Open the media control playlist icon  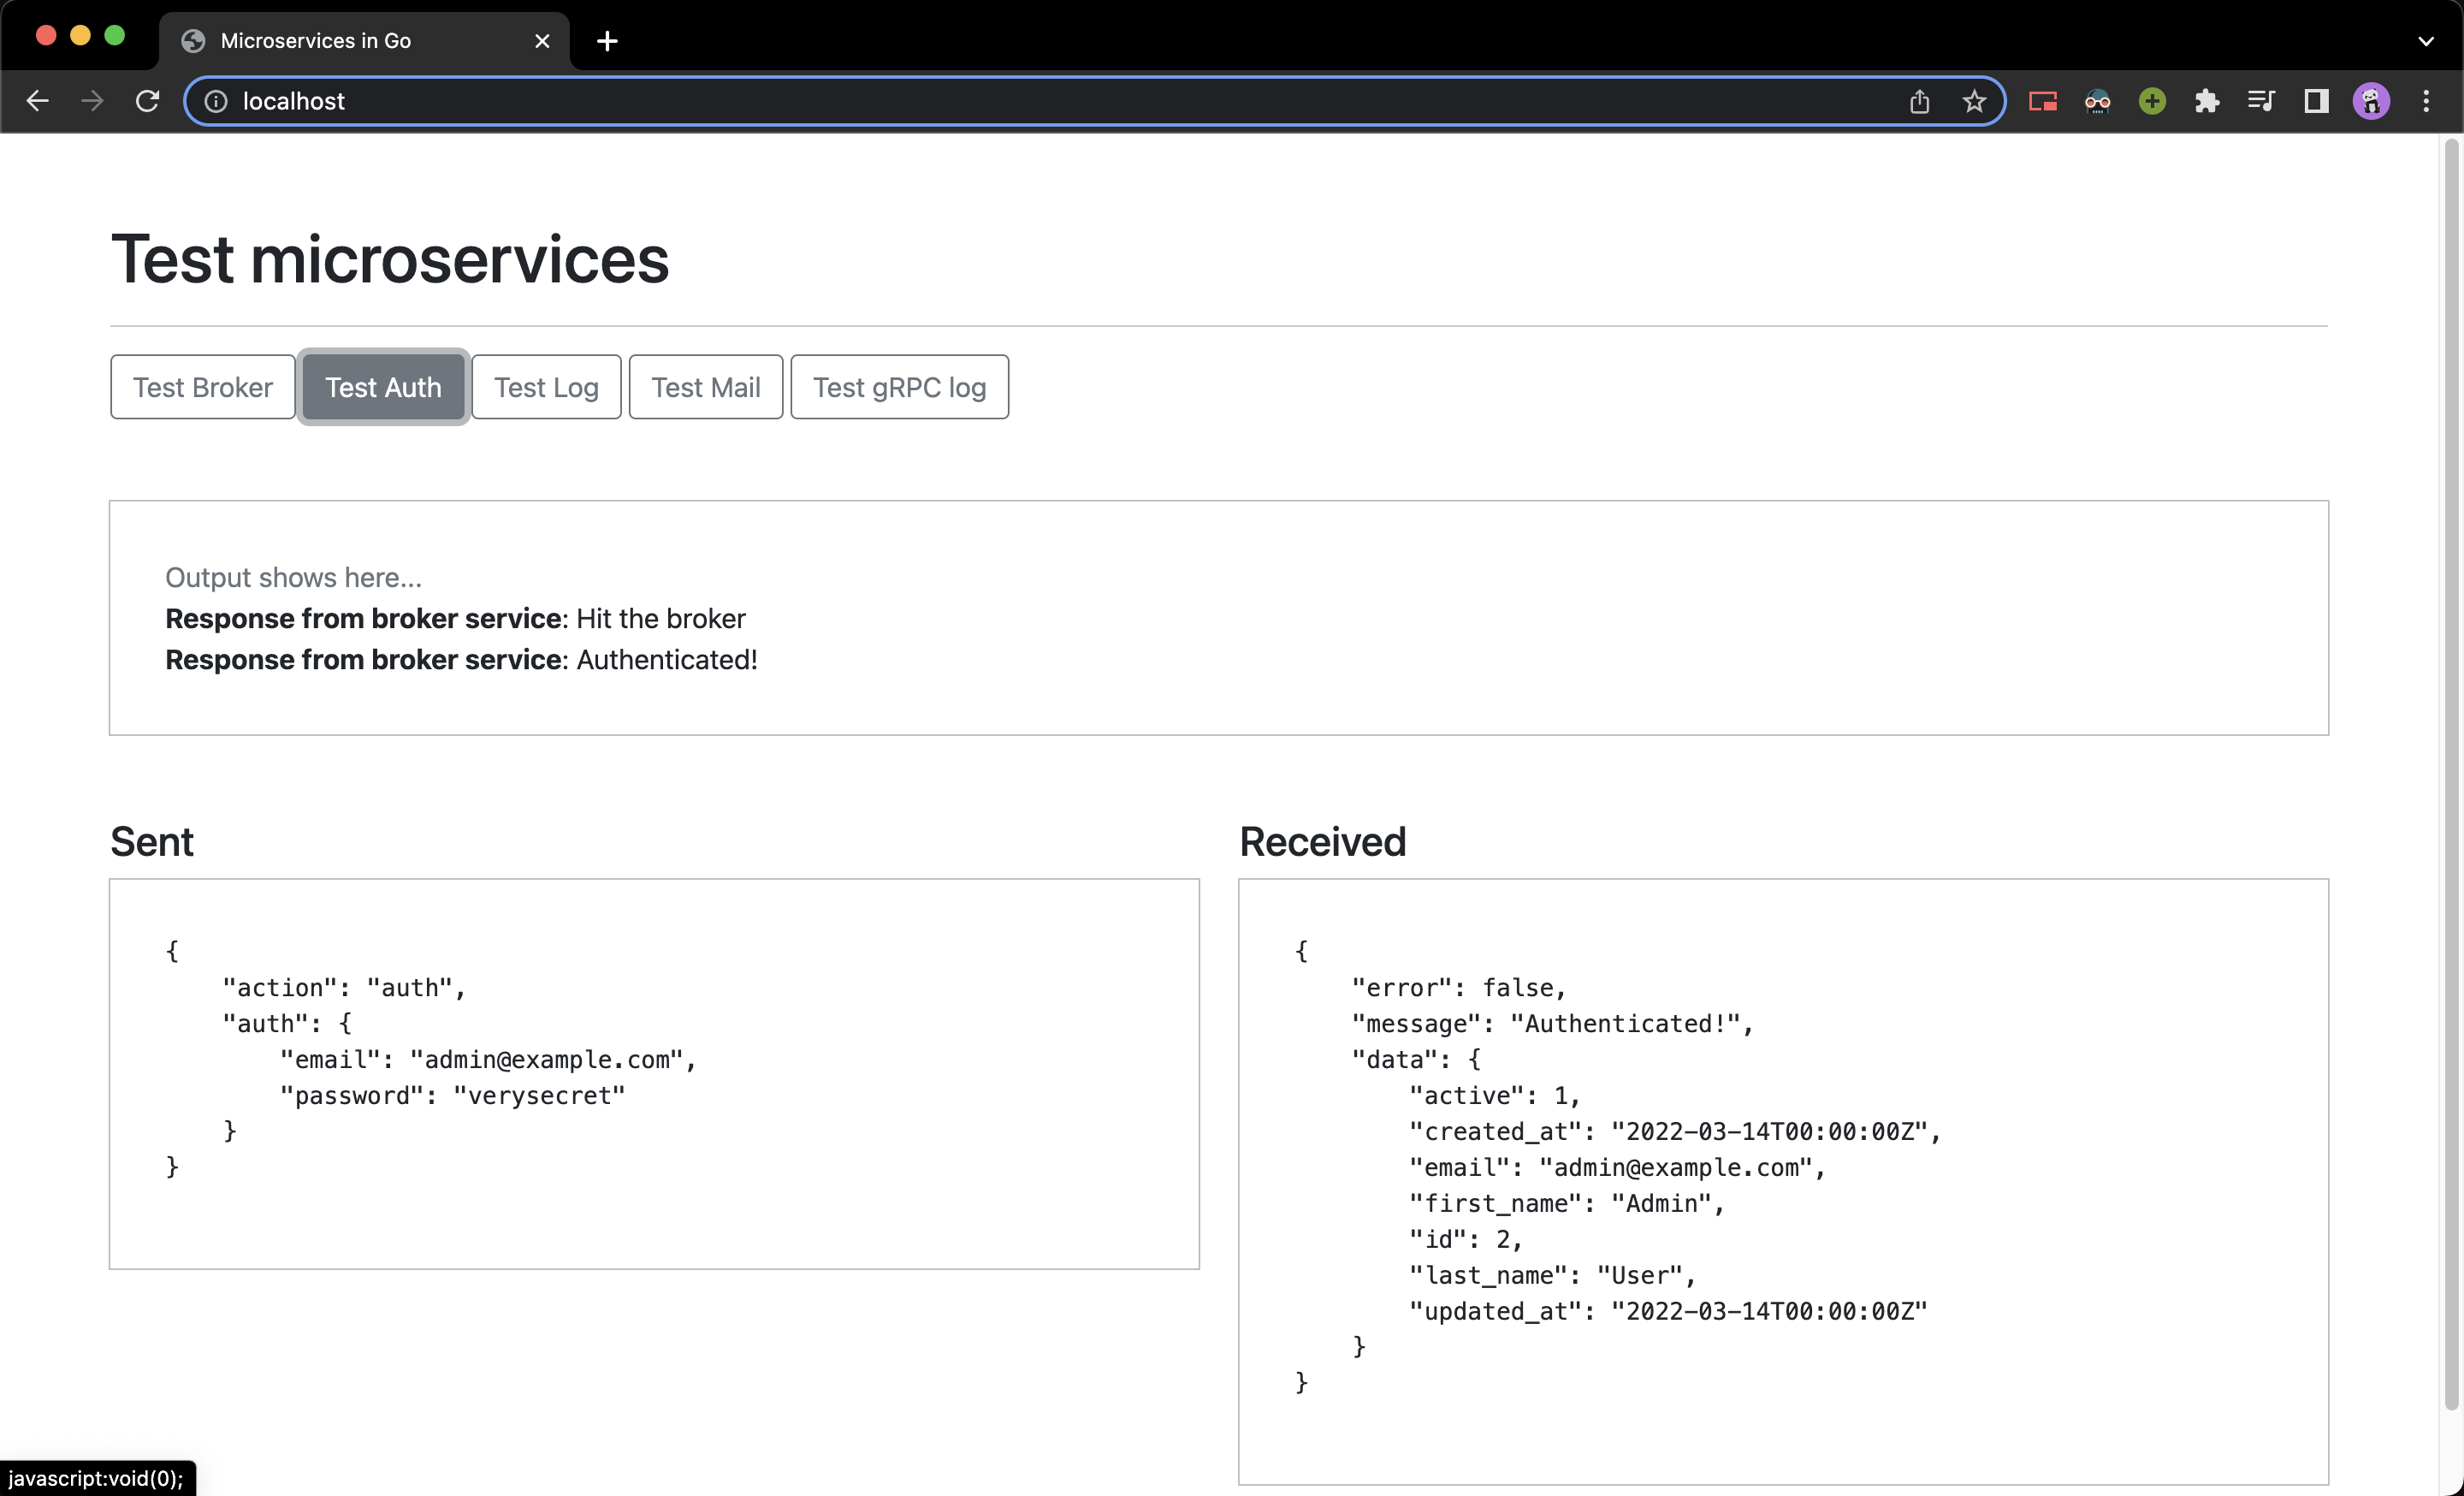2261,101
